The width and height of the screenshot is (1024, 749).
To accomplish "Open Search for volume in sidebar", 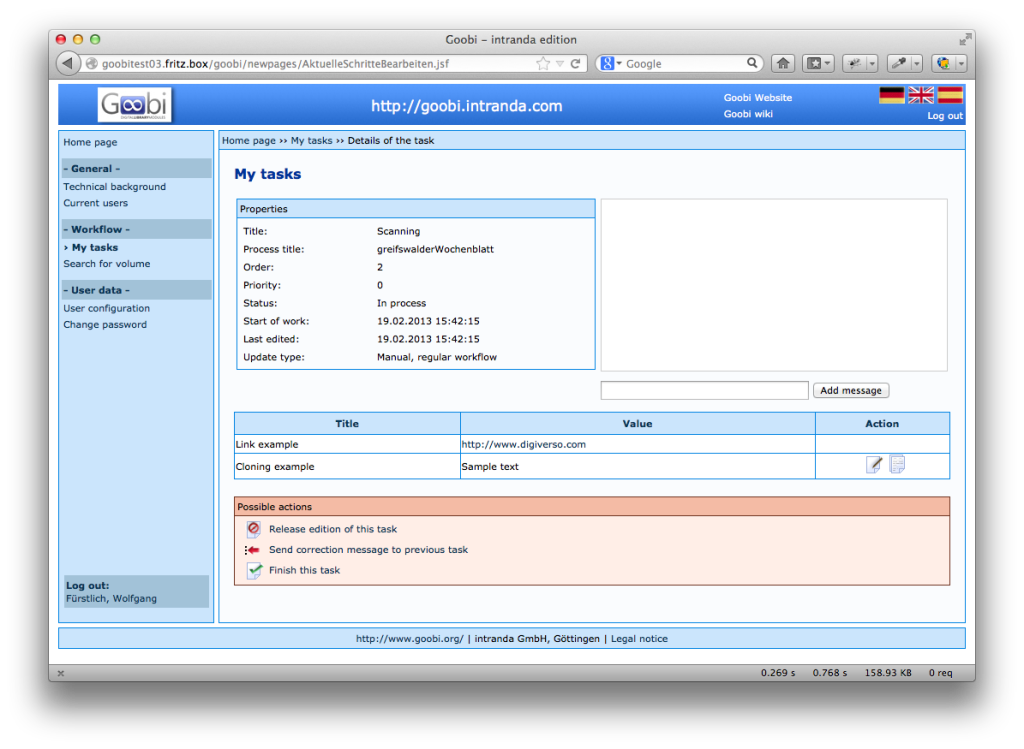I will (106, 263).
